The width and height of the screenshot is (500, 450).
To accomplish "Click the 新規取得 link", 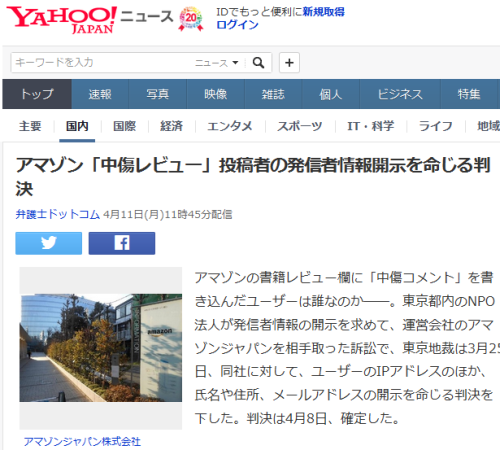I will 323,12.
